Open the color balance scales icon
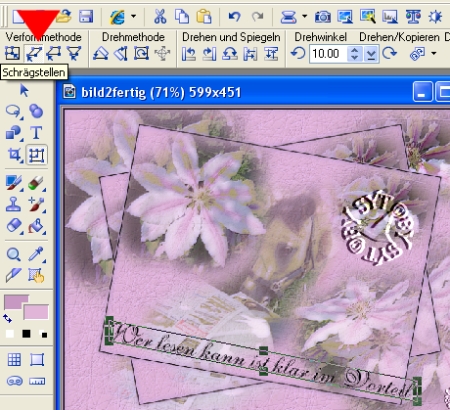This screenshot has height=410, width=450. [x=413, y=16]
